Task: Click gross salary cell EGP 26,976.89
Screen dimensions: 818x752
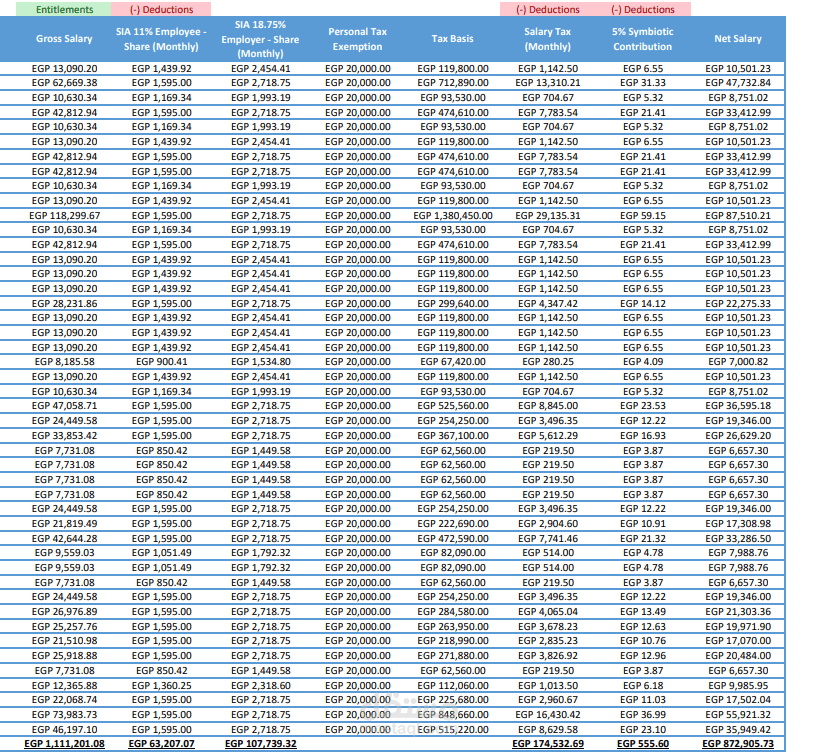Action: pyautogui.click(x=64, y=612)
